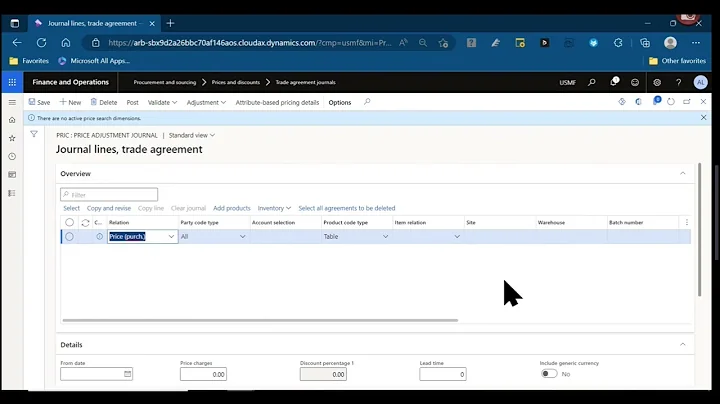Screen dimensions: 720x404
Task: Open the grid column options ellipsis
Action: click(x=686, y=222)
